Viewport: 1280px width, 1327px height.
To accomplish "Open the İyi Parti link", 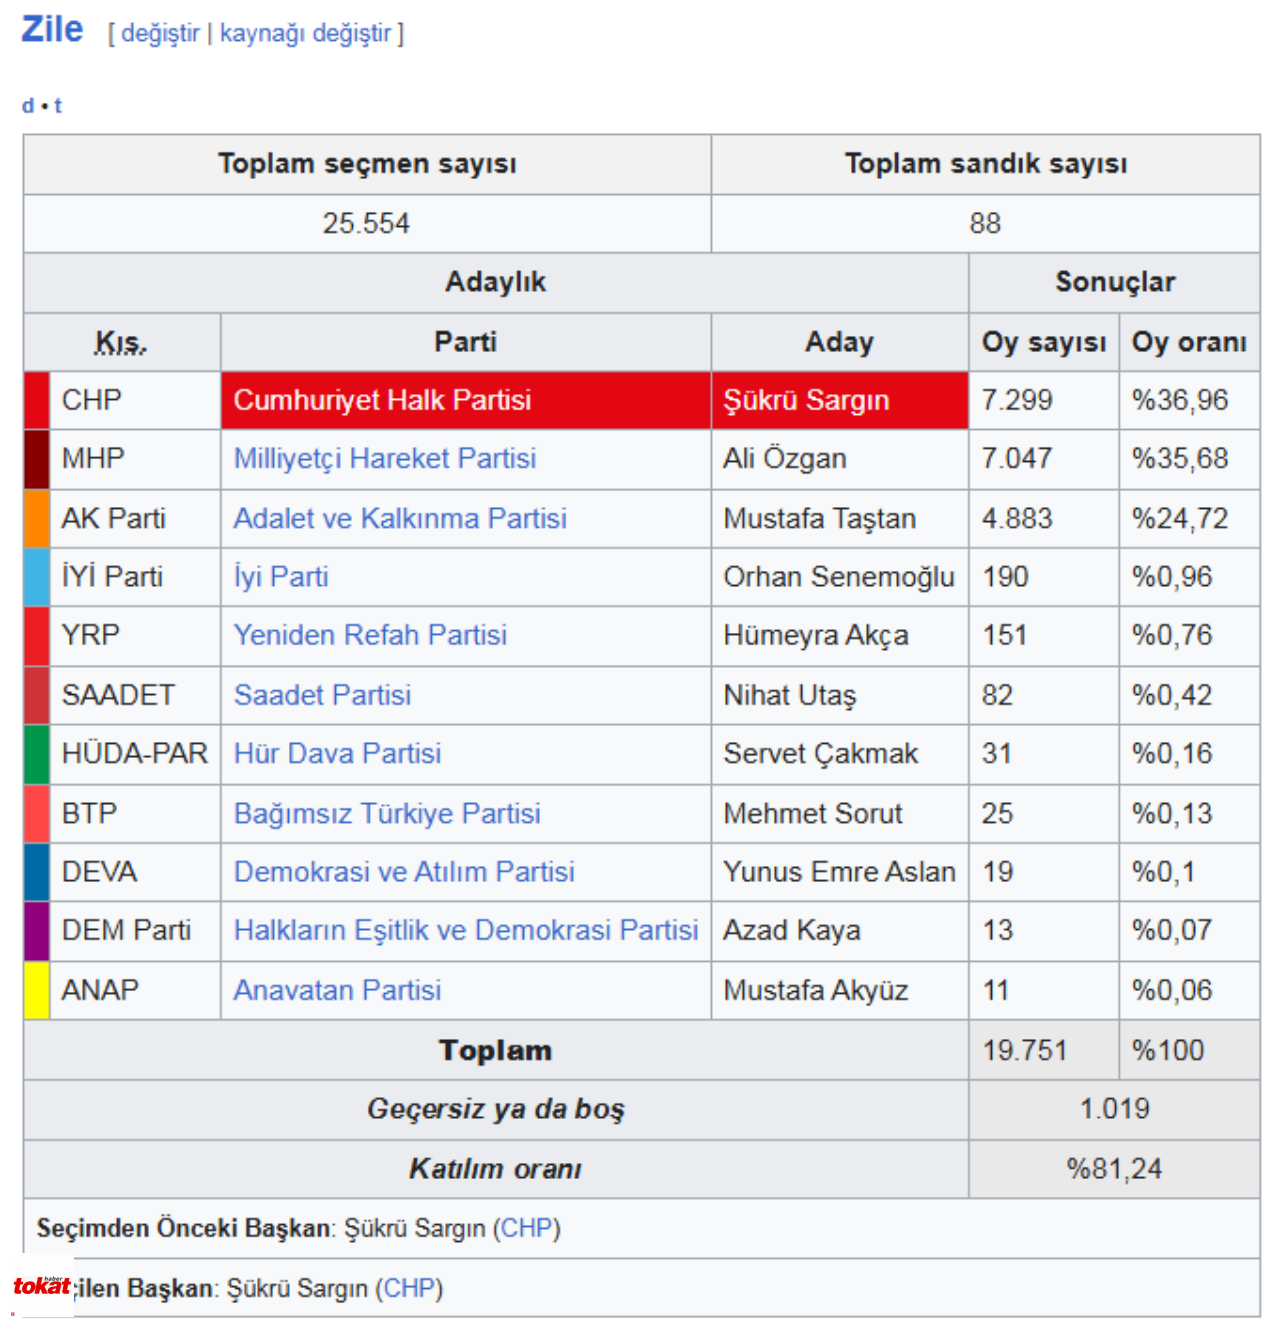I will point(281,577).
